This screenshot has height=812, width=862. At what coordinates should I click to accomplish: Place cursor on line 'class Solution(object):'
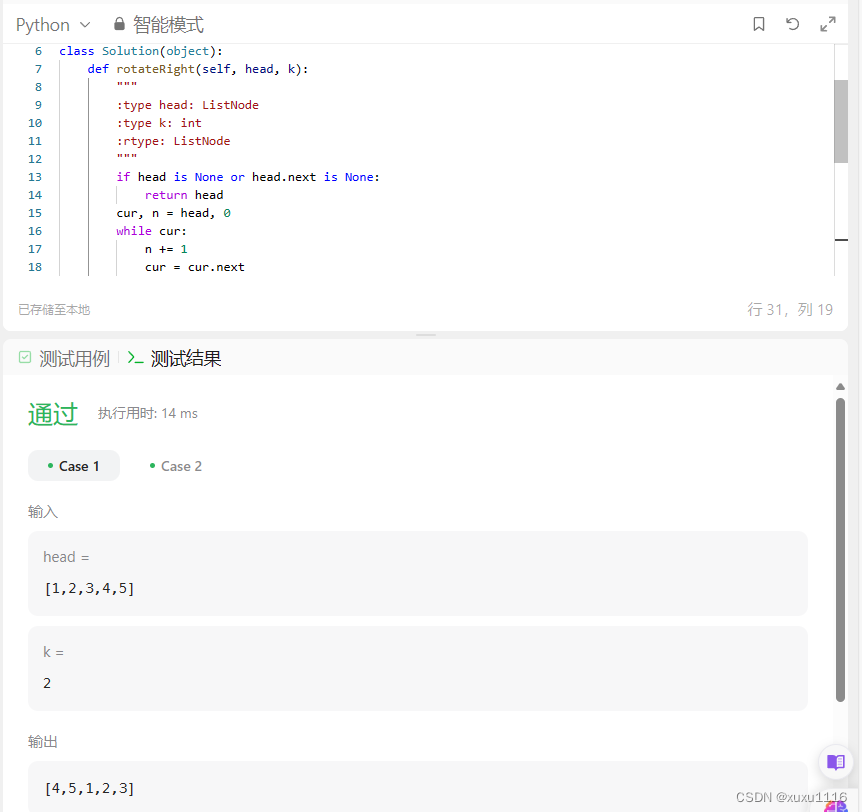tap(141, 51)
